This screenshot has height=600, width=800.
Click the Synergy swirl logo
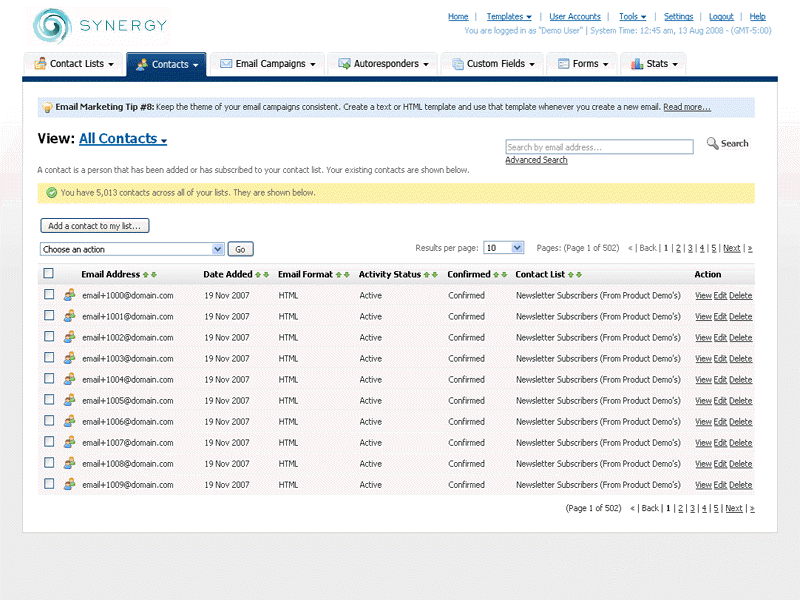tap(51, 26)
